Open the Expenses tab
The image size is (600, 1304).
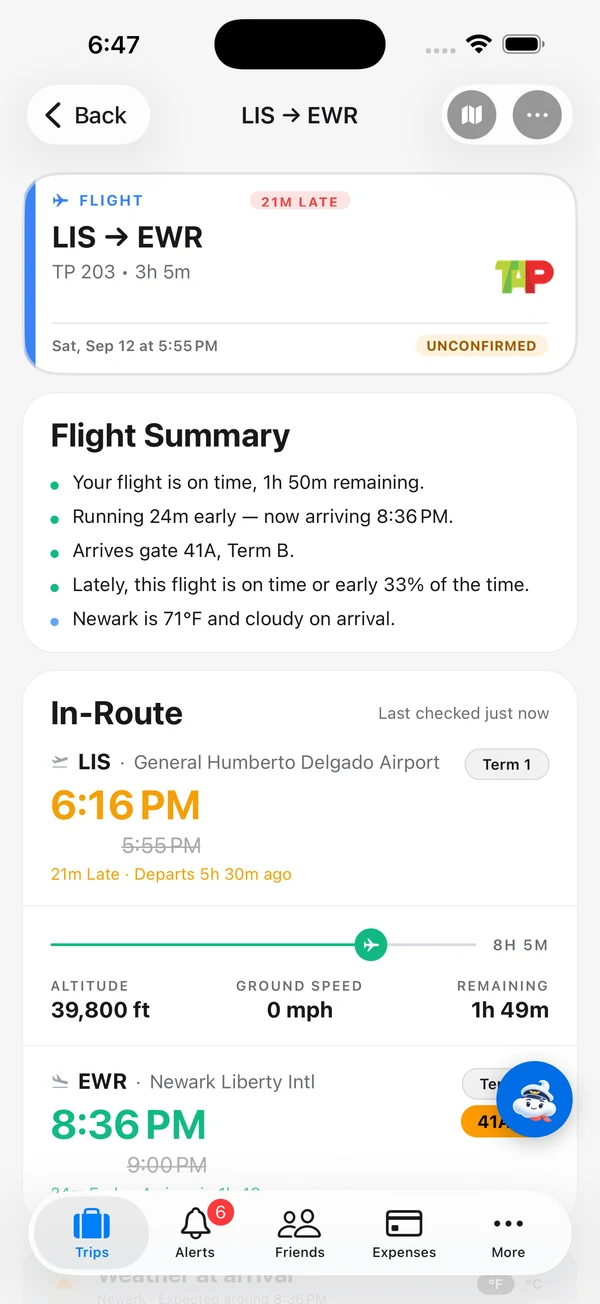pyautogui.click(x=404, y=1232)
